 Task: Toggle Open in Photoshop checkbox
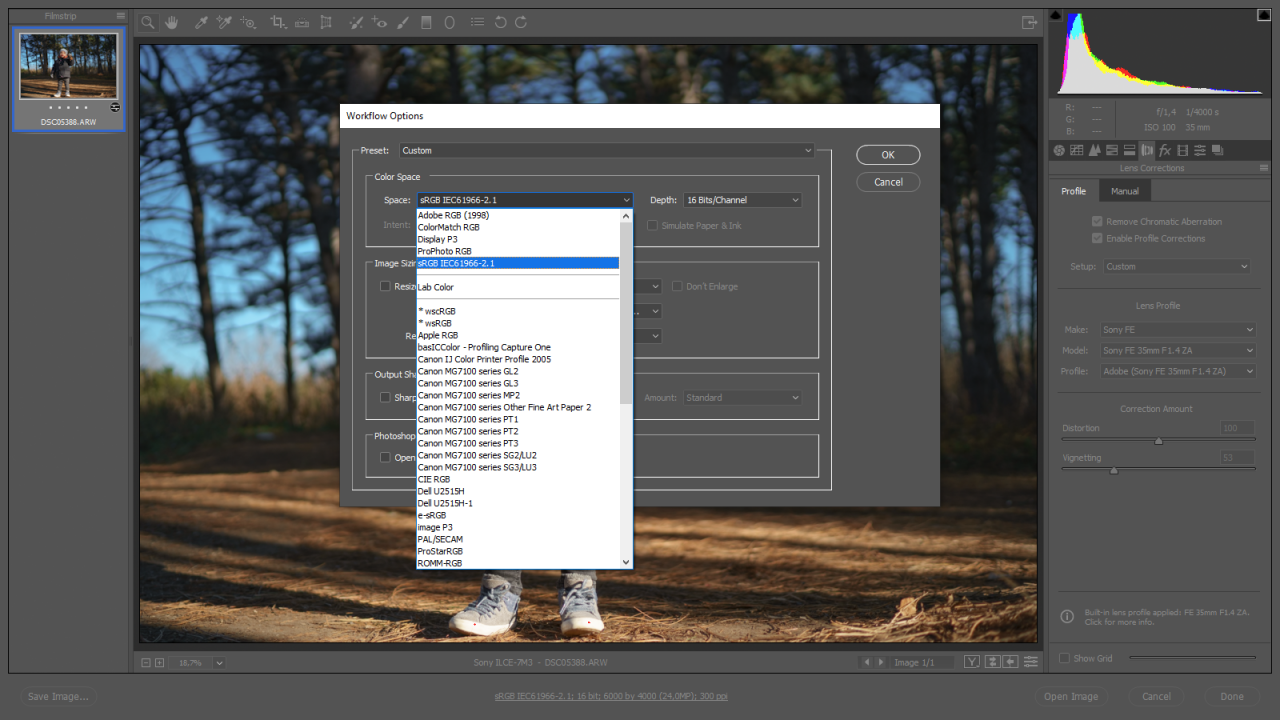click(x=385, y=457)
